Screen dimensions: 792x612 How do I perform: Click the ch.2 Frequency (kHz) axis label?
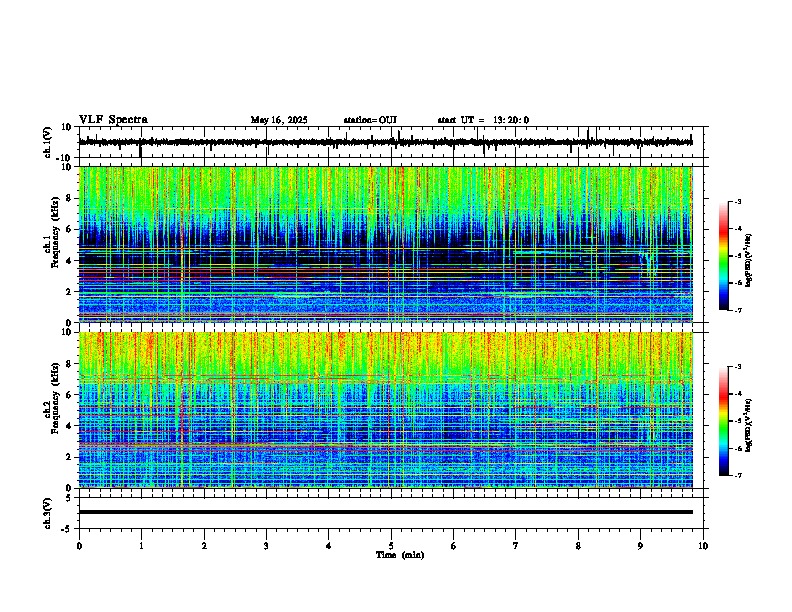(51, 398)
